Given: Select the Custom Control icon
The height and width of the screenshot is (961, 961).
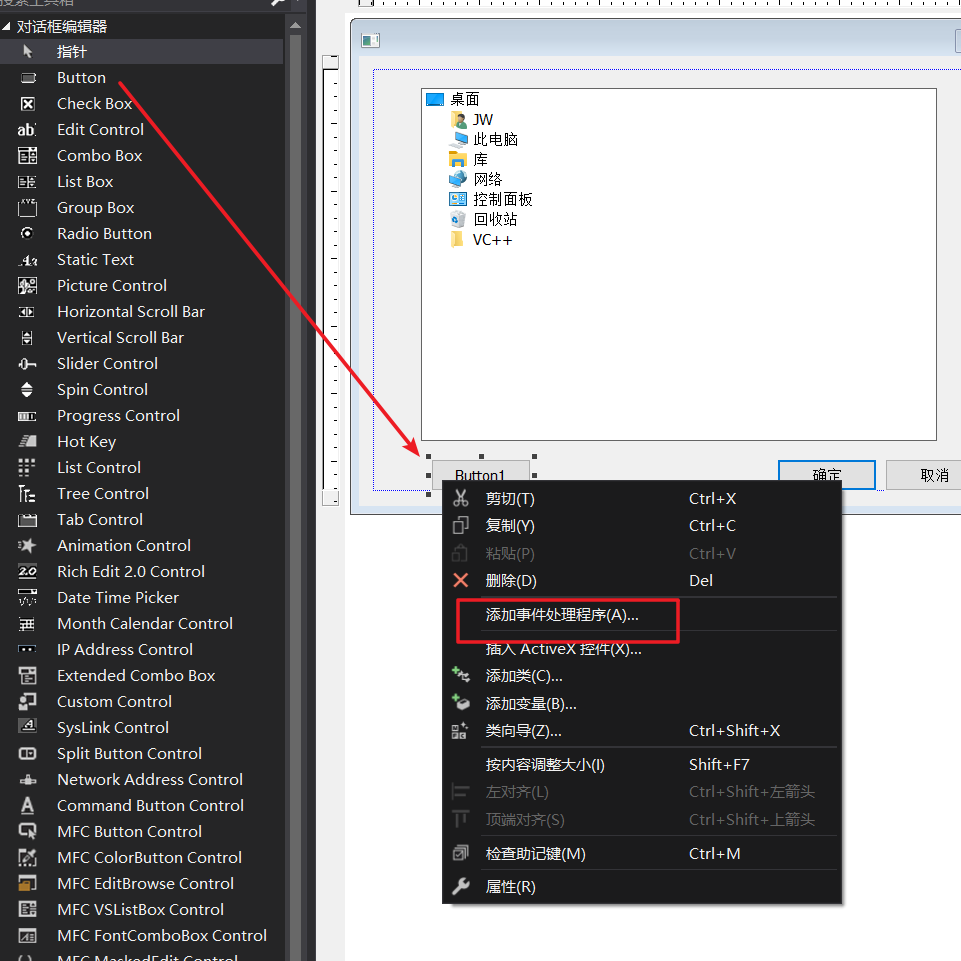Looking at the screenshot, I should (x=28, y=701).
